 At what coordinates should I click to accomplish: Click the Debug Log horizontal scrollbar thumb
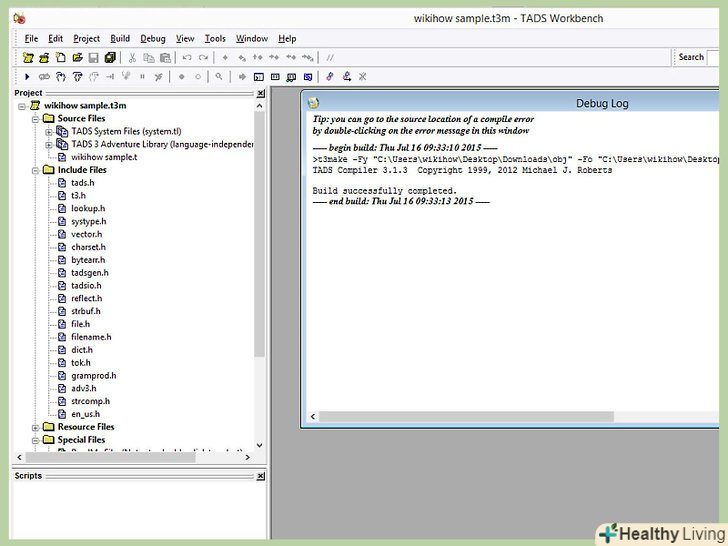[466, 416]
